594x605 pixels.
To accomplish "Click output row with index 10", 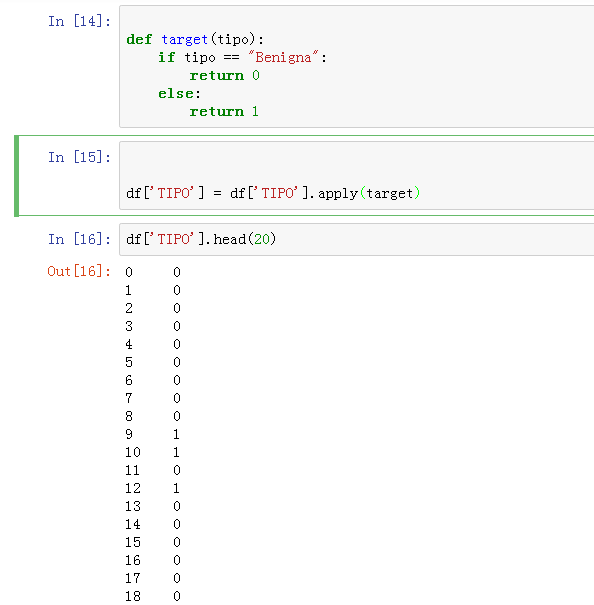I will click(x=152, y=452).
